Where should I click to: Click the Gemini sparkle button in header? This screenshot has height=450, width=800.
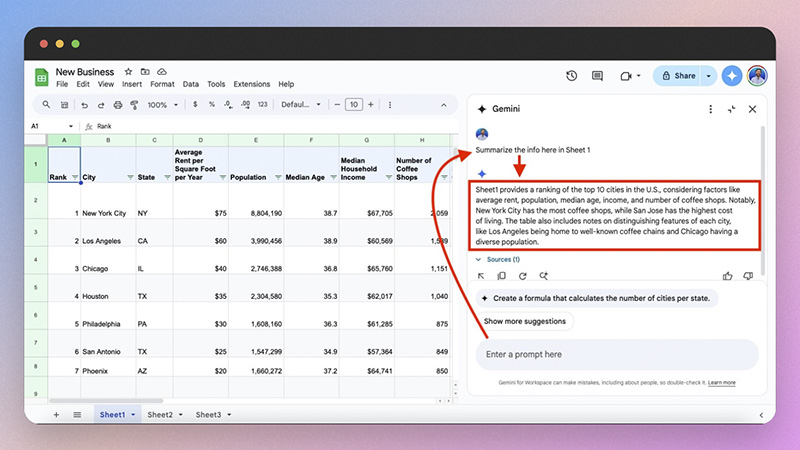click(x=732, y=76)
